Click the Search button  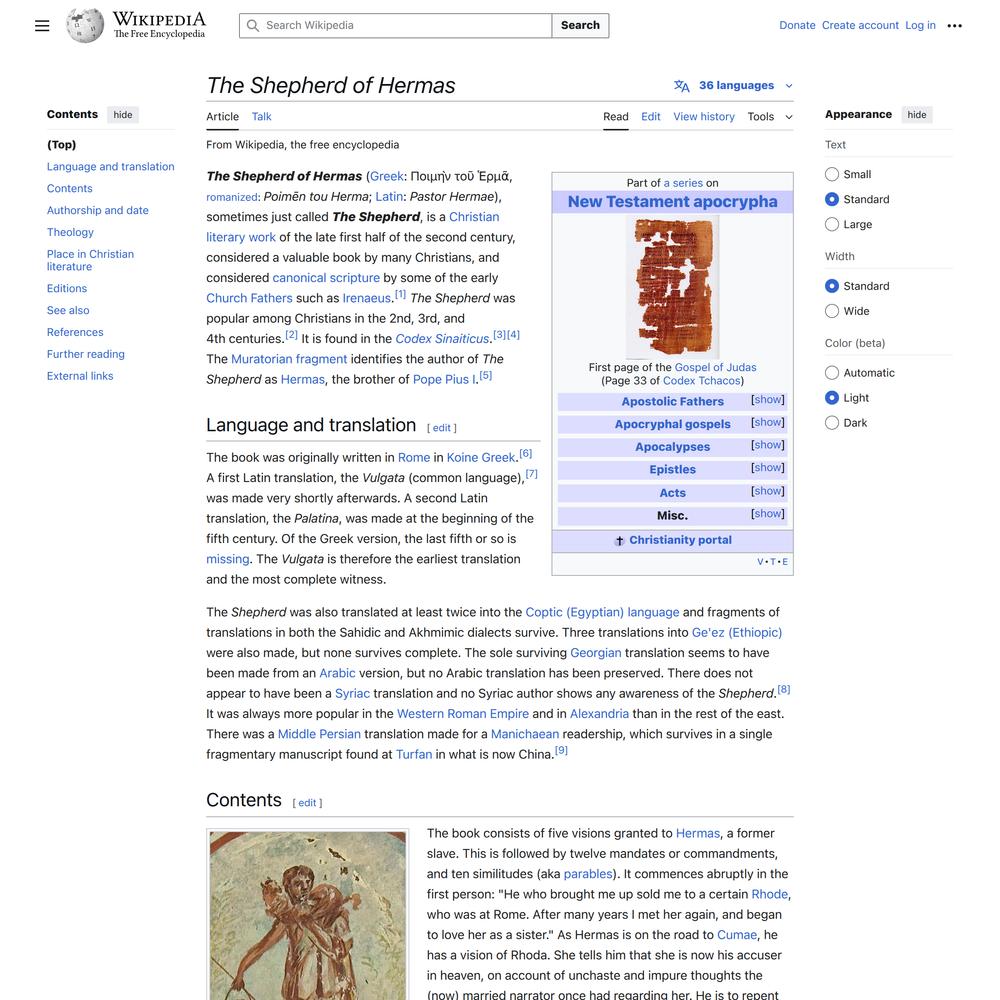(x=580, y=26)
